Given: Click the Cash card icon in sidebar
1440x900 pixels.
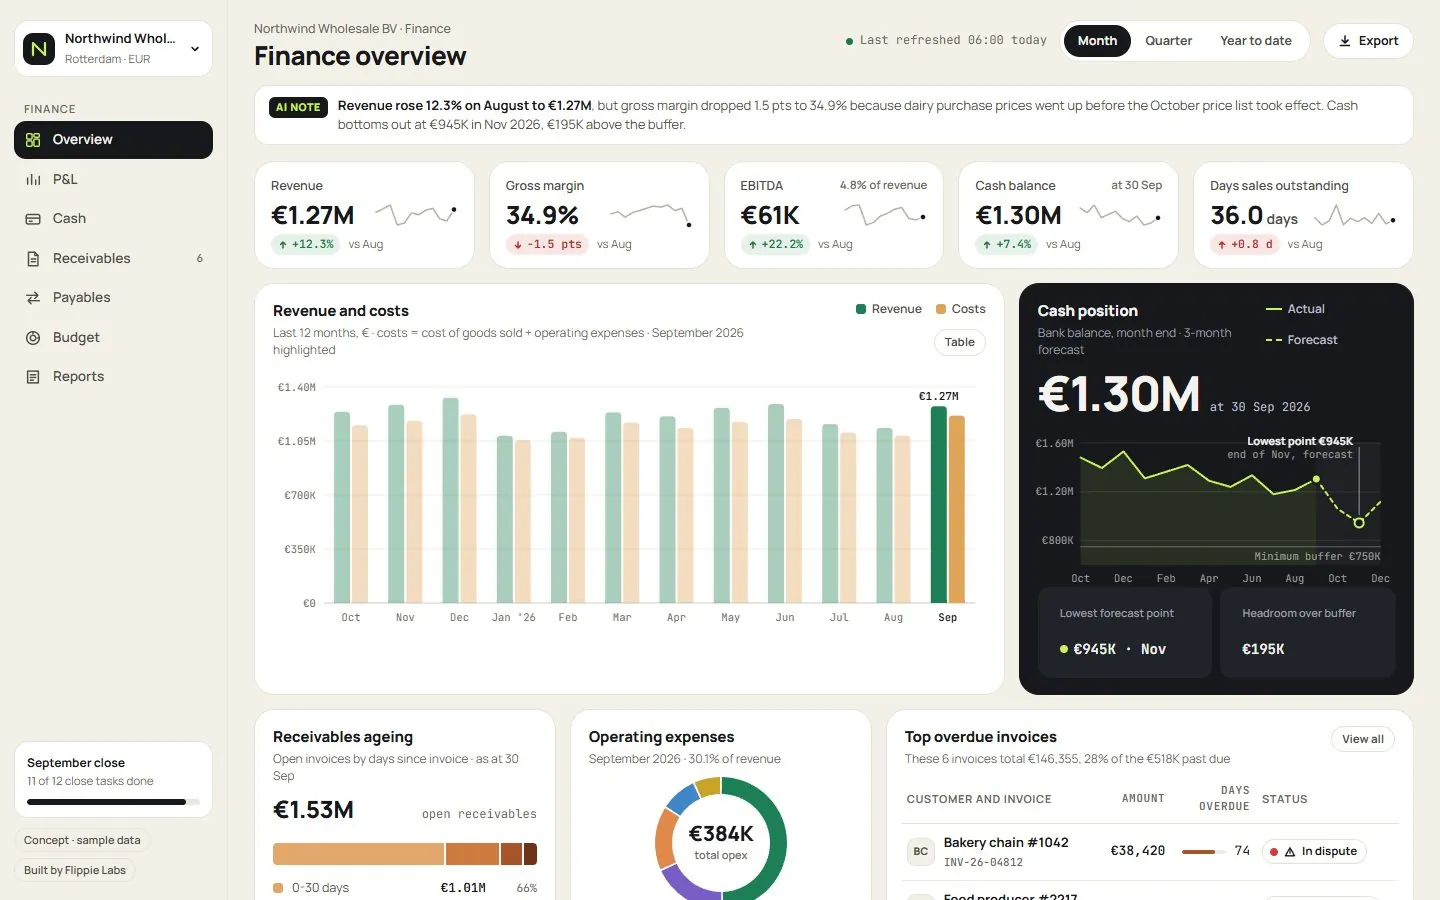Looking at the screenshot, I should (33, 219).
